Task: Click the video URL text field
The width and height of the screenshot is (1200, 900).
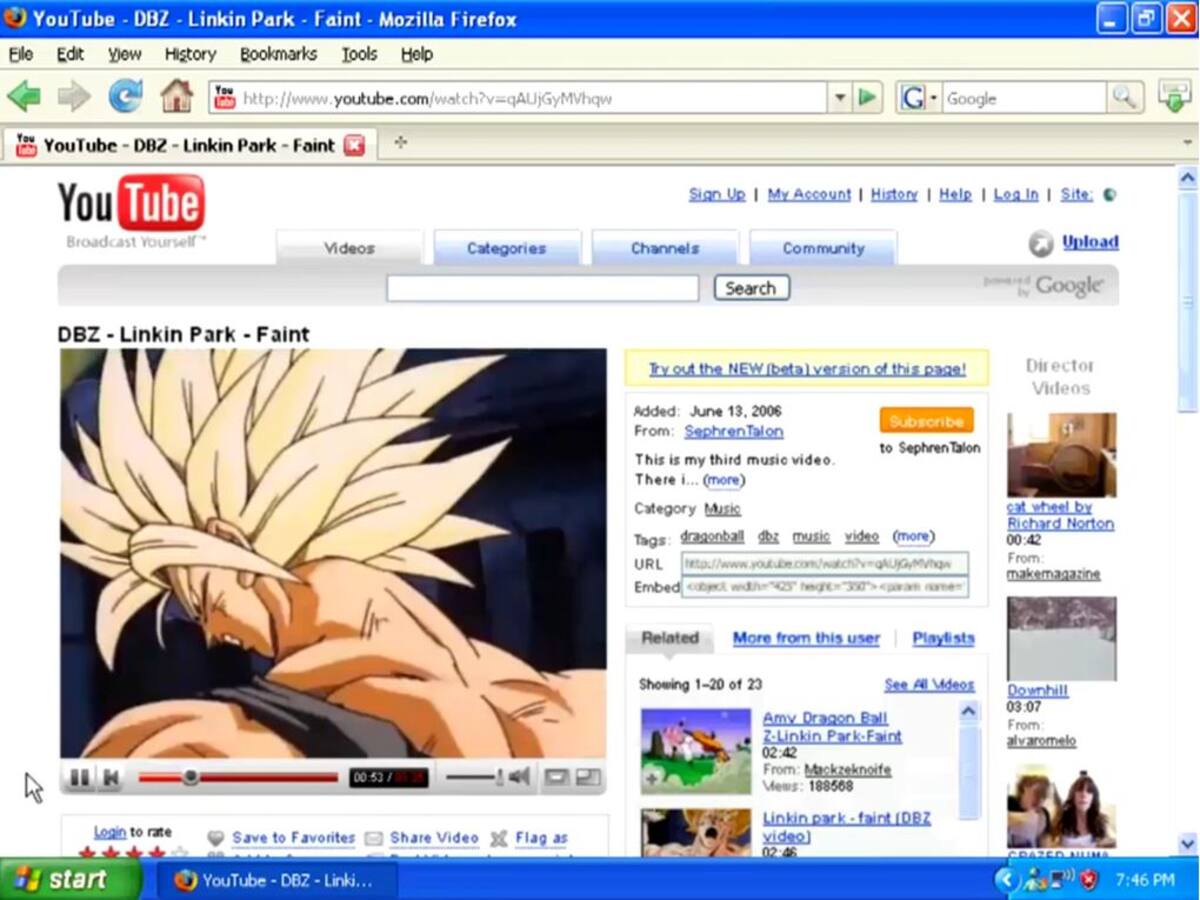Action: pyautogui.click(x=825, y=564)
